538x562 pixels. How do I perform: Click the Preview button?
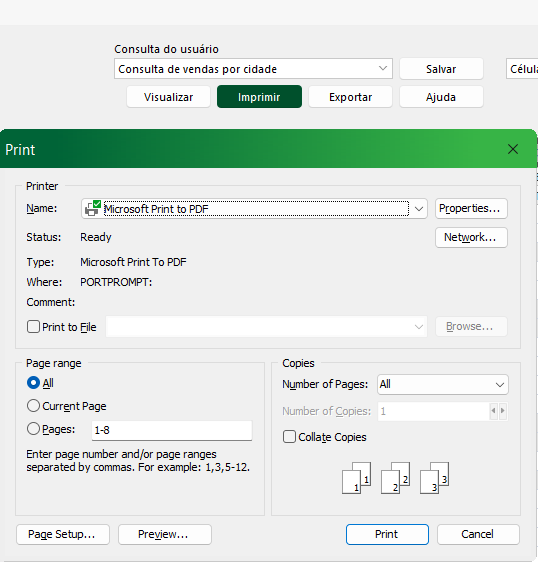click(165, 534)
